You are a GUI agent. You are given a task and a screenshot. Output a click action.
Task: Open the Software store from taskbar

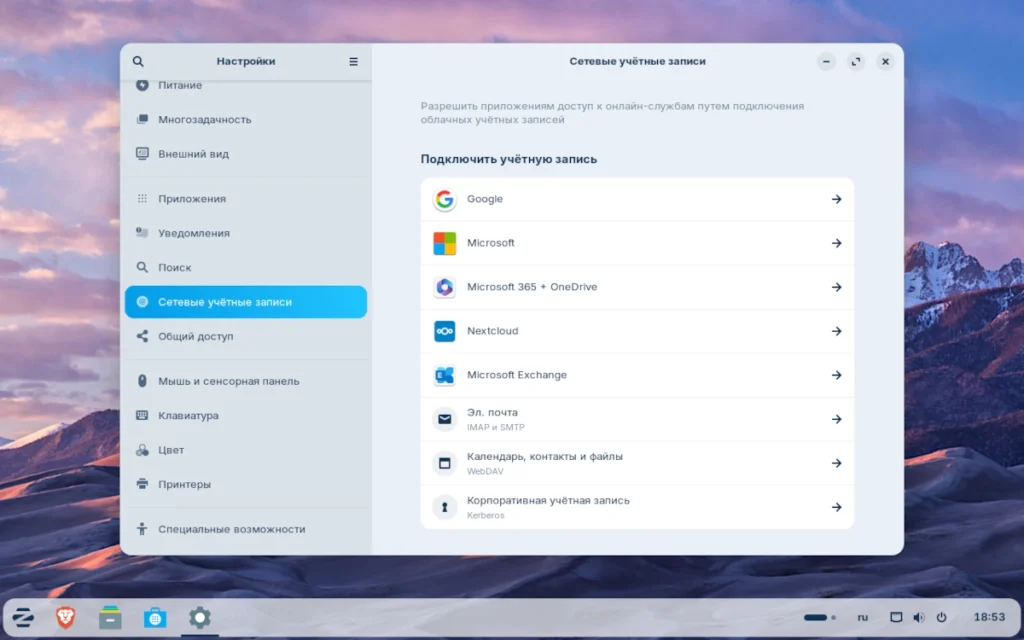[x=155, y=617]
